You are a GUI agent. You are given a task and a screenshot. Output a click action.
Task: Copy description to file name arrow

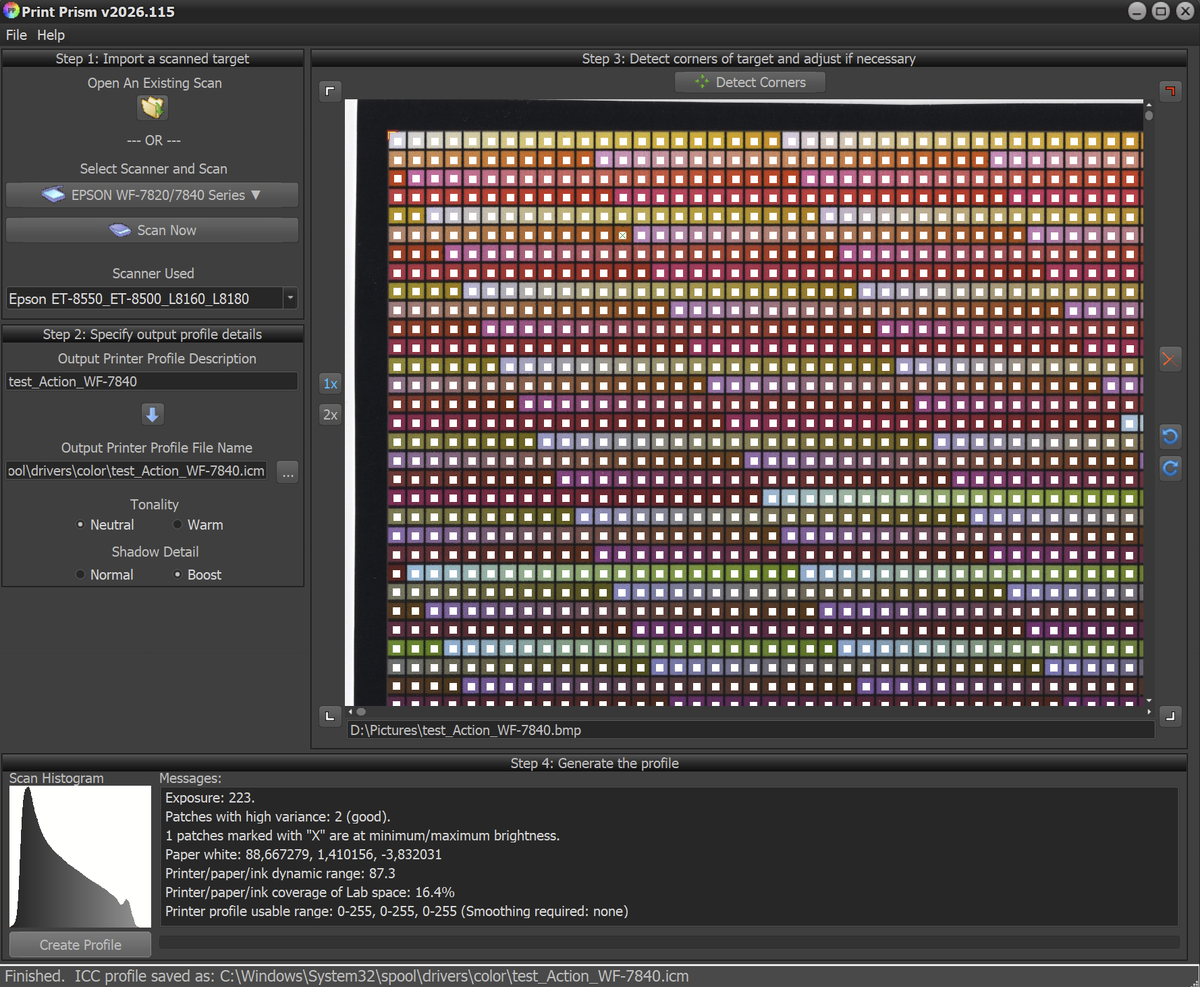(152, 415)
